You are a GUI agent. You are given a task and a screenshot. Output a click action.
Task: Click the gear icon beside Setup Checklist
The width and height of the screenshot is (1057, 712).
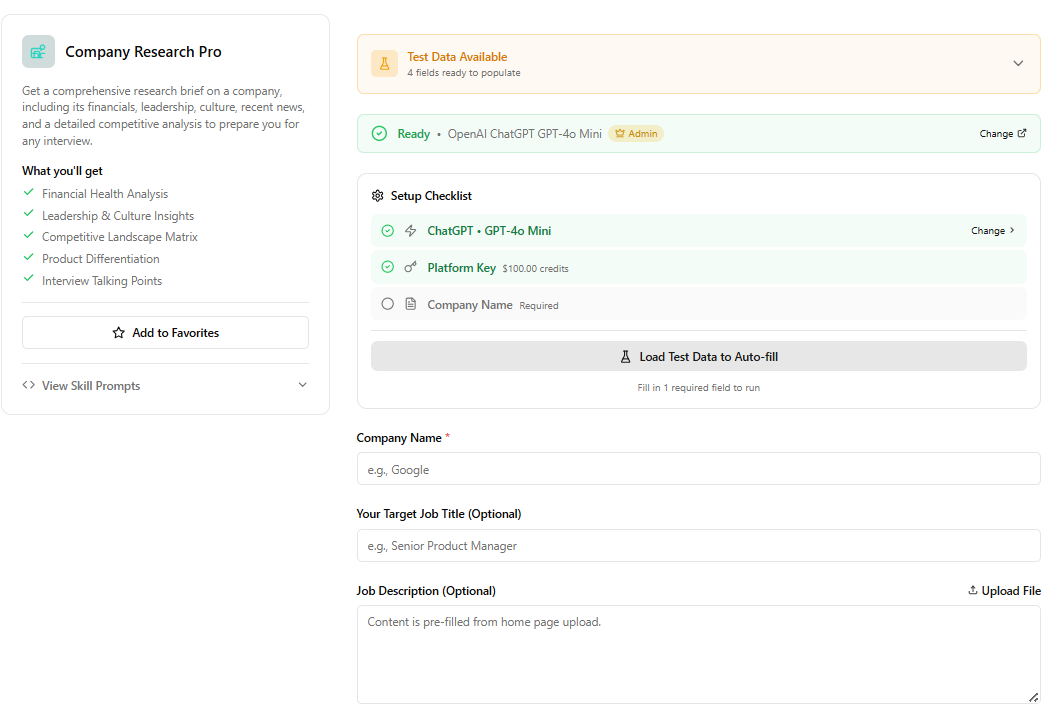379,196
